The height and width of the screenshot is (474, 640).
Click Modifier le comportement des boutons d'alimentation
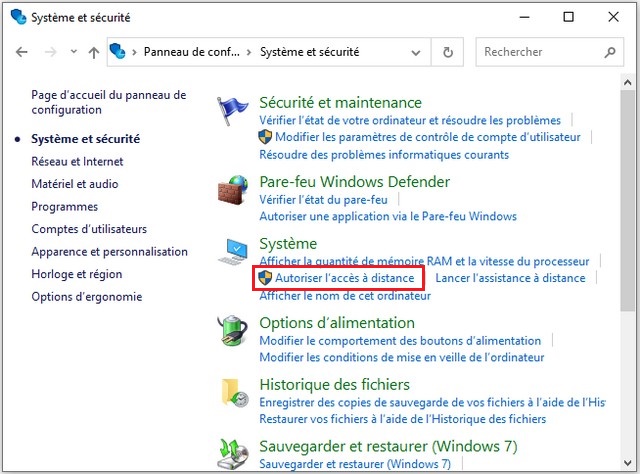click(x=400, y=341)
